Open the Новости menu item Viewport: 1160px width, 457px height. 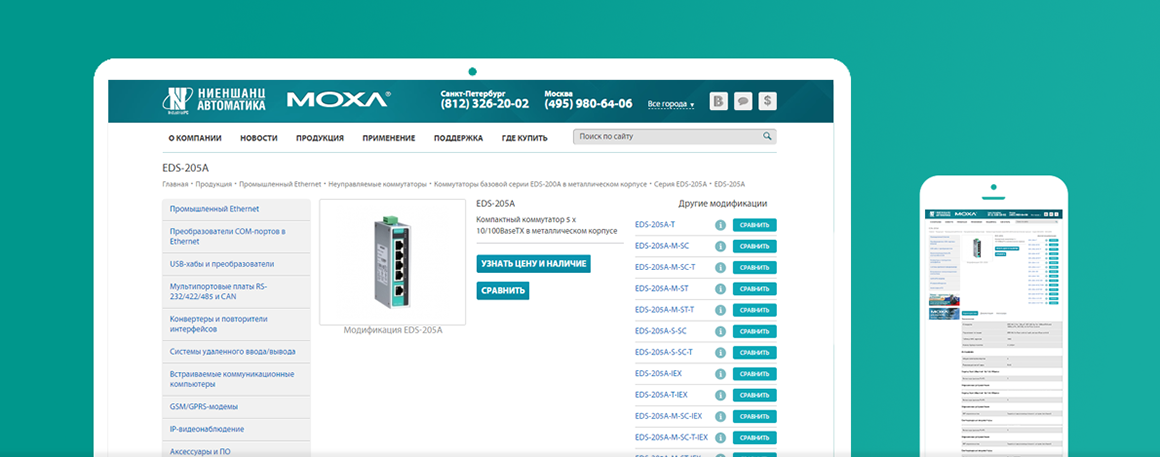259,138
